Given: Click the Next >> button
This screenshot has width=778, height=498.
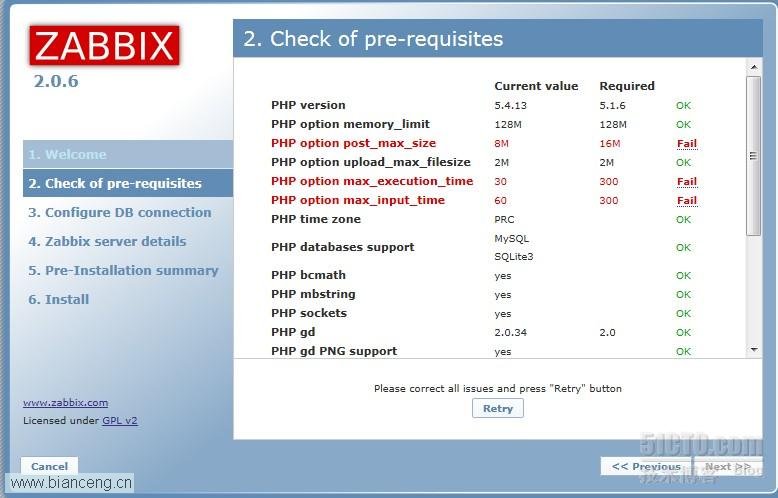Looking at the screenshot, I should tap(728, 467).
